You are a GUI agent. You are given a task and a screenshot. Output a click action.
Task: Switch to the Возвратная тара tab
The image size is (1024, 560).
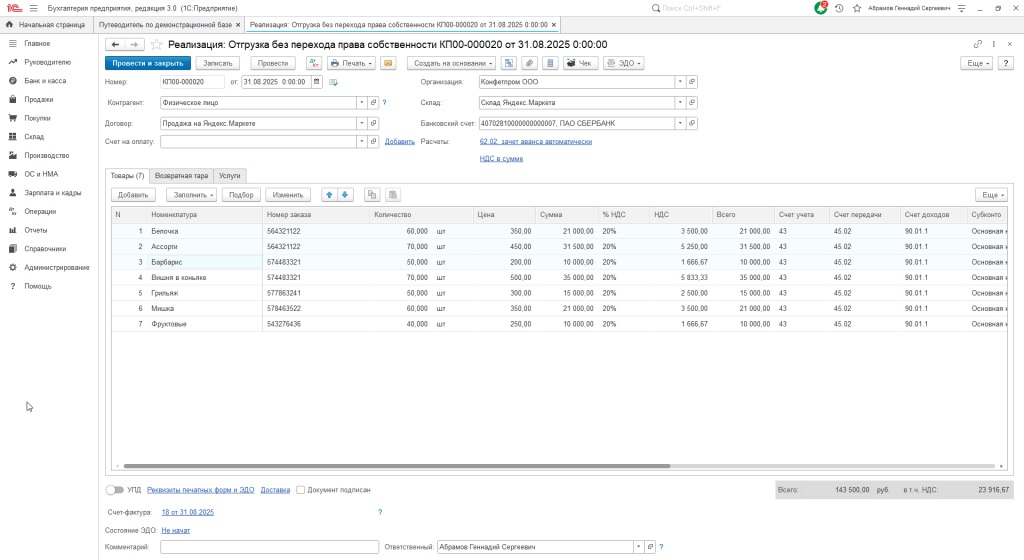point(181,175)
